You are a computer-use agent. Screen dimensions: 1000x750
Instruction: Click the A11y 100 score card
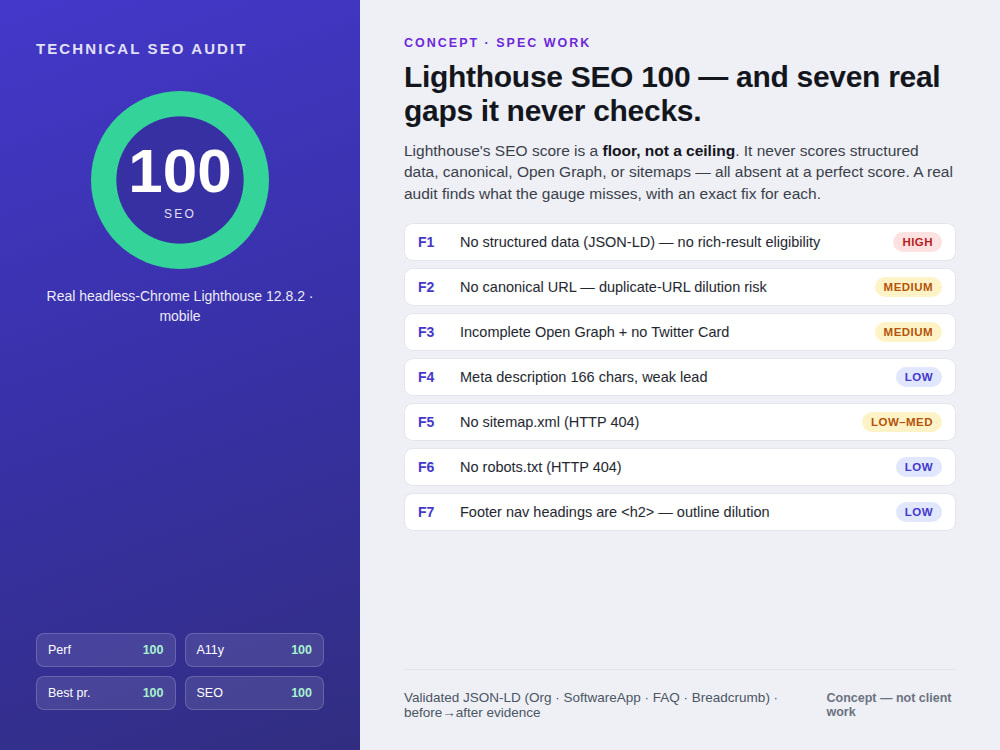(254, 650)
